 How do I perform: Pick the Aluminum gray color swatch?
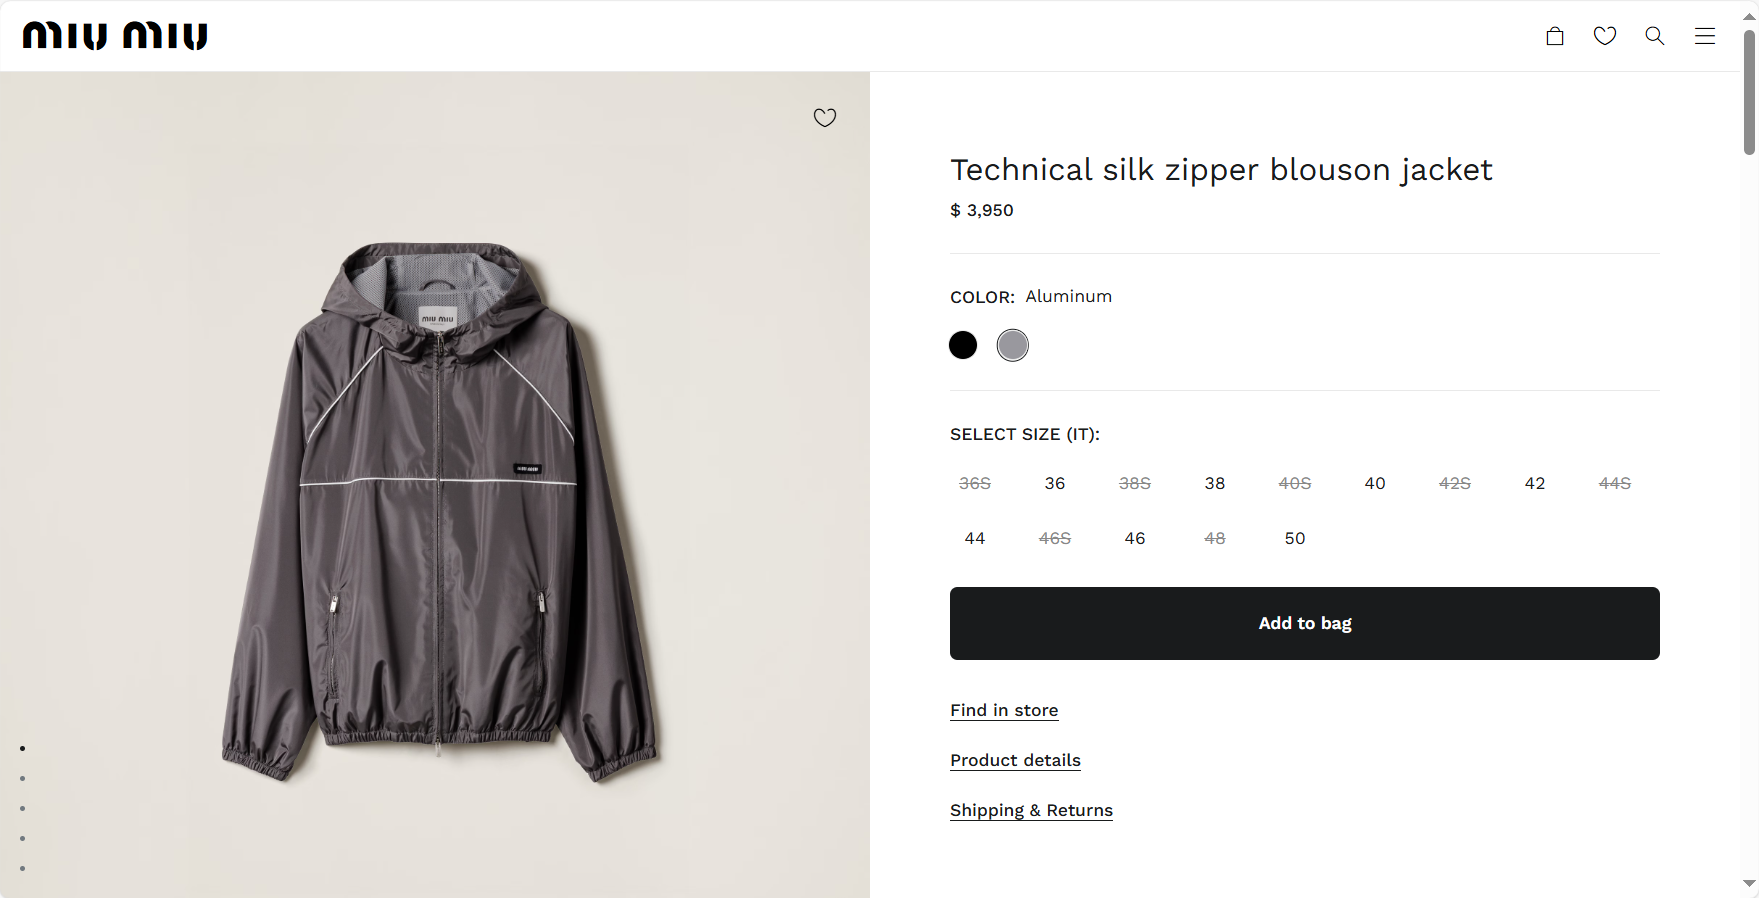click(1013, 345)
